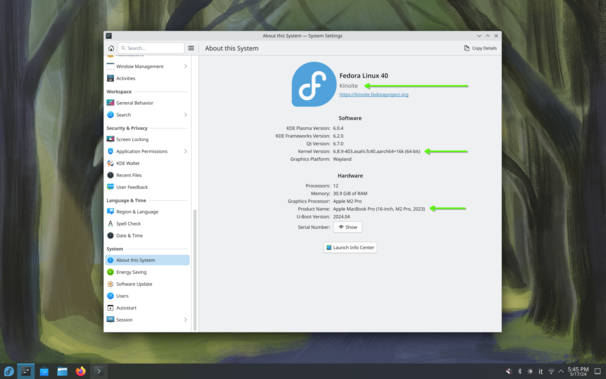Expand Window Management submenu arrow
This screenshot has width=606, height=379.
click(186, 66)
